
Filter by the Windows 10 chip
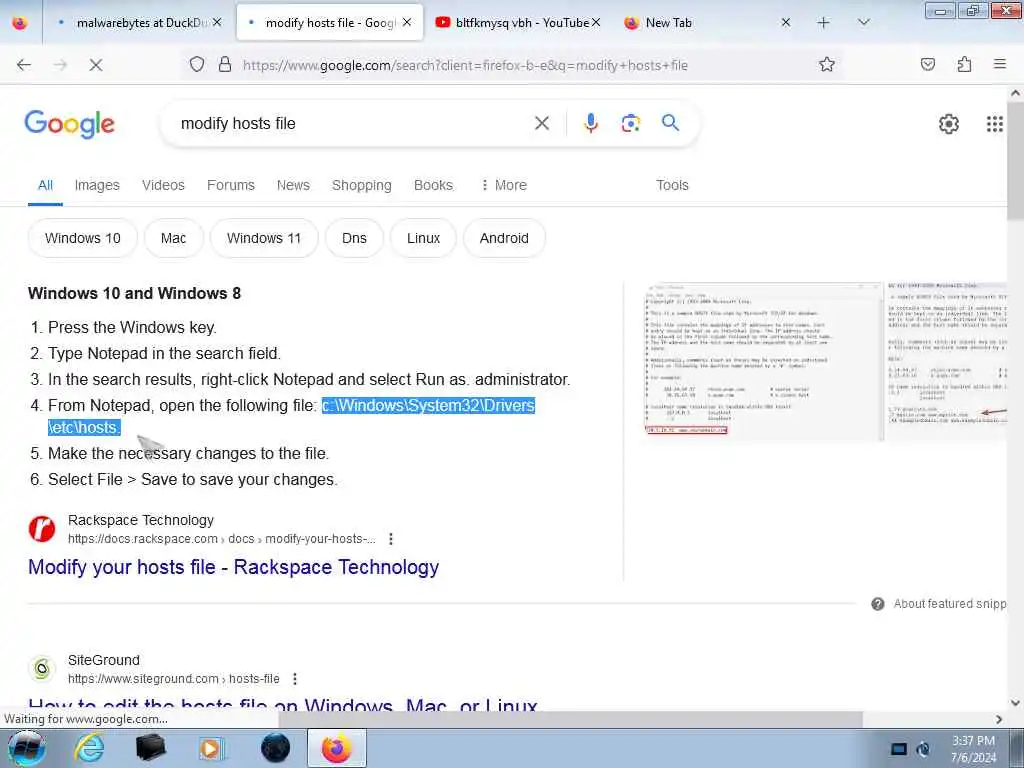point(83,238)
